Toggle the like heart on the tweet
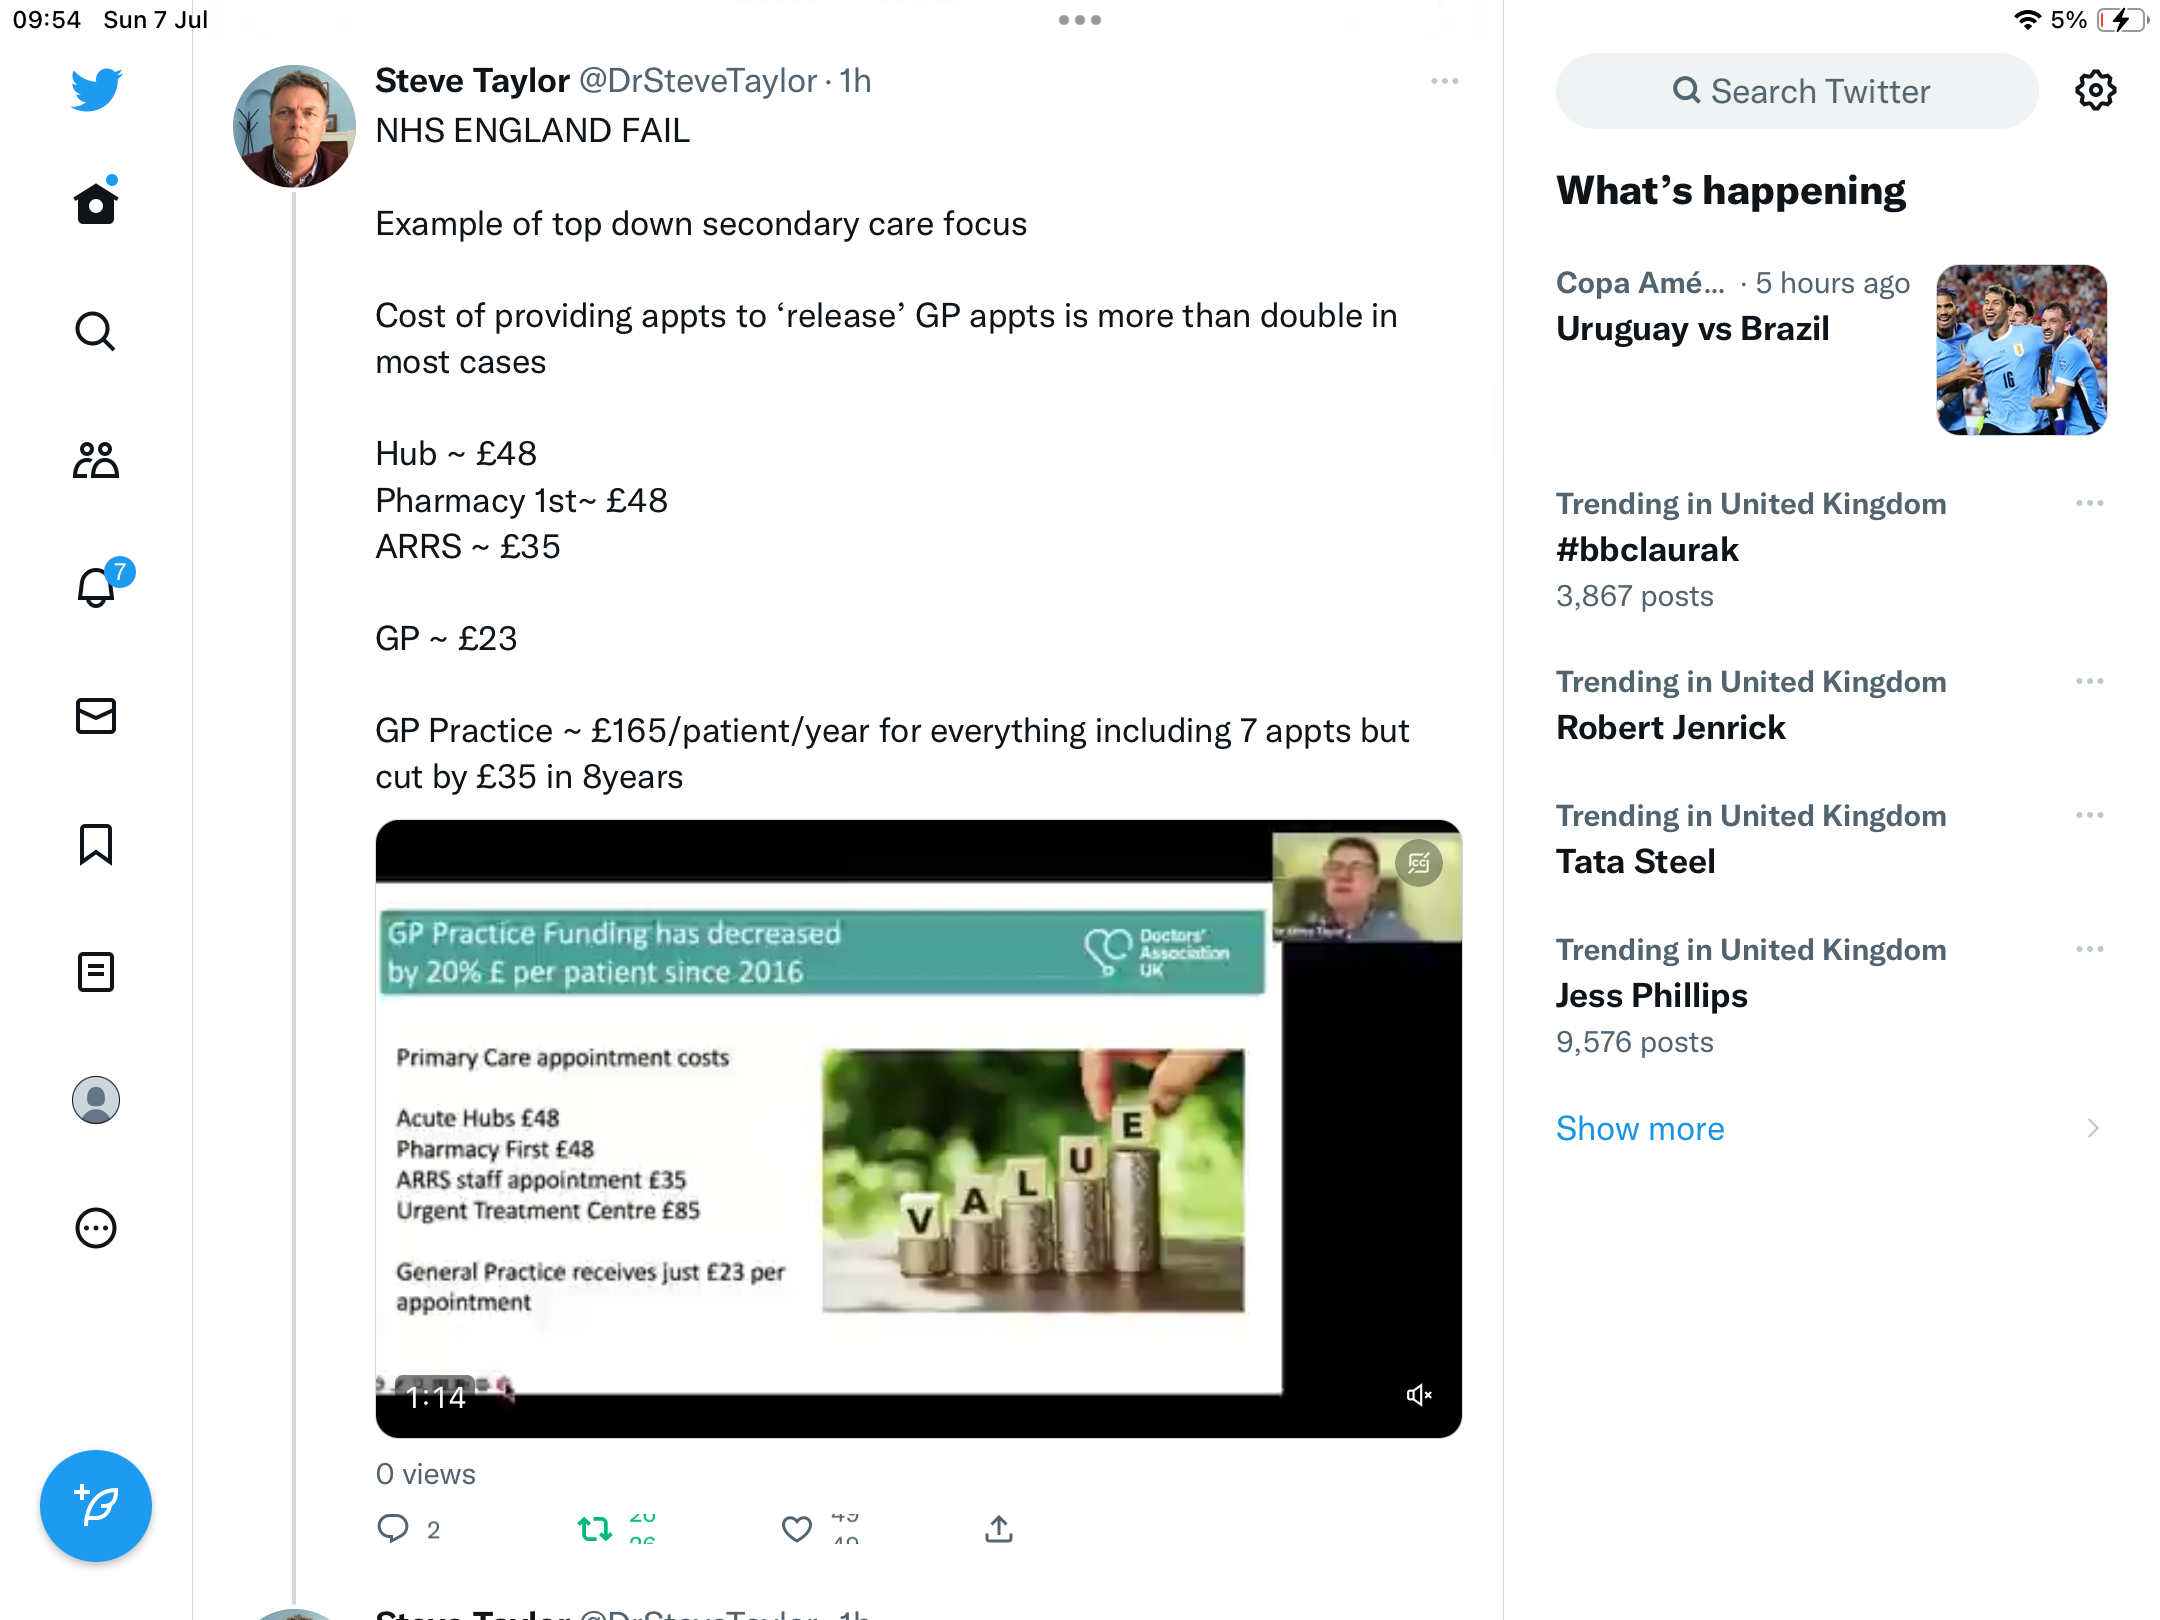Screen dimensions: 2160x1620 (x=797, y=1529)
